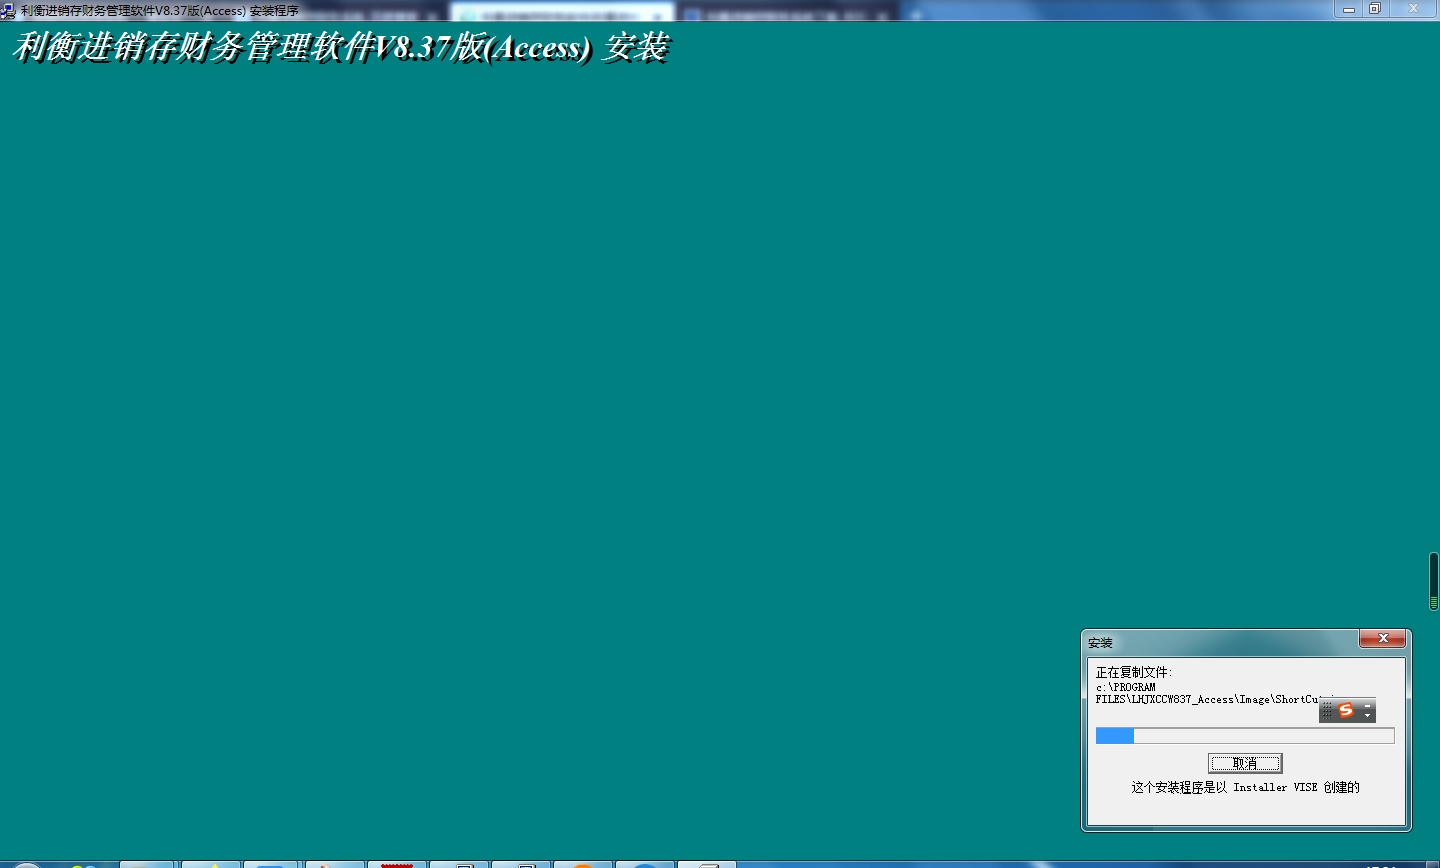Restore down the installer main window
Screen dimensions: 1440x868
(1375, 9)
